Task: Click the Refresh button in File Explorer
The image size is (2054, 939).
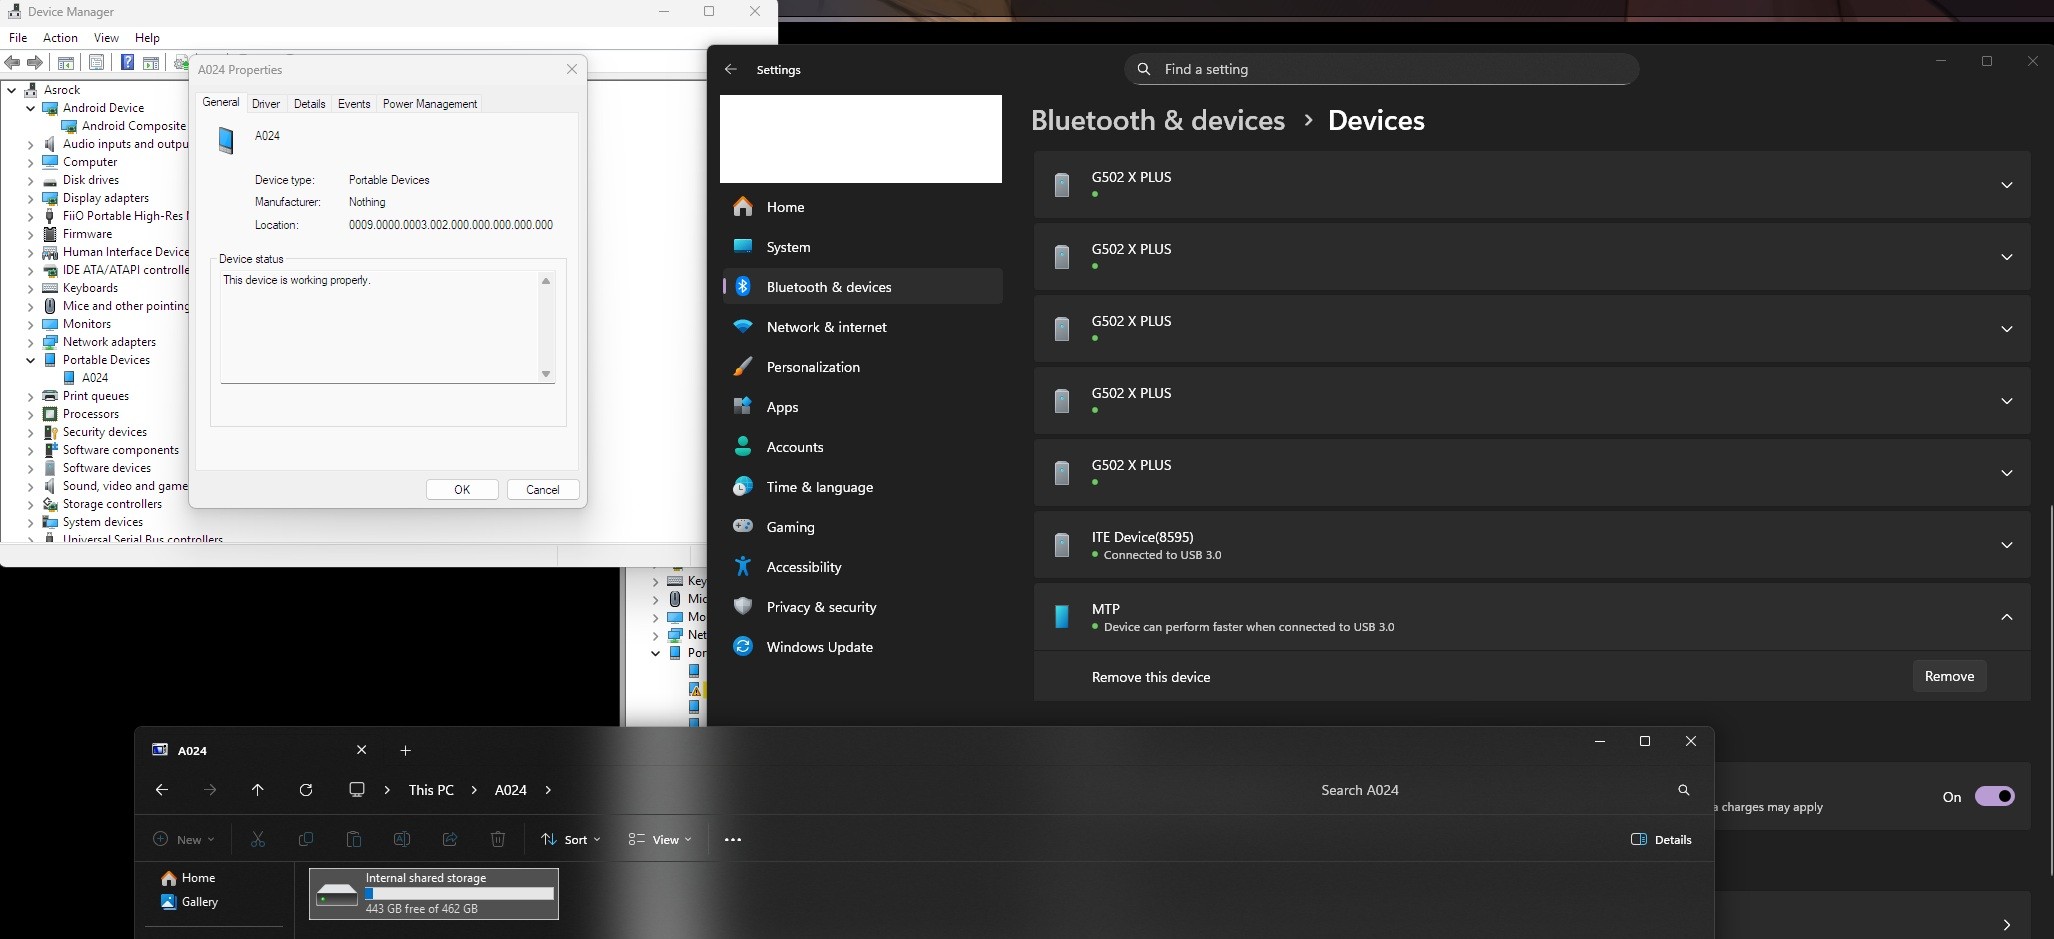Action: click(306, 790)
